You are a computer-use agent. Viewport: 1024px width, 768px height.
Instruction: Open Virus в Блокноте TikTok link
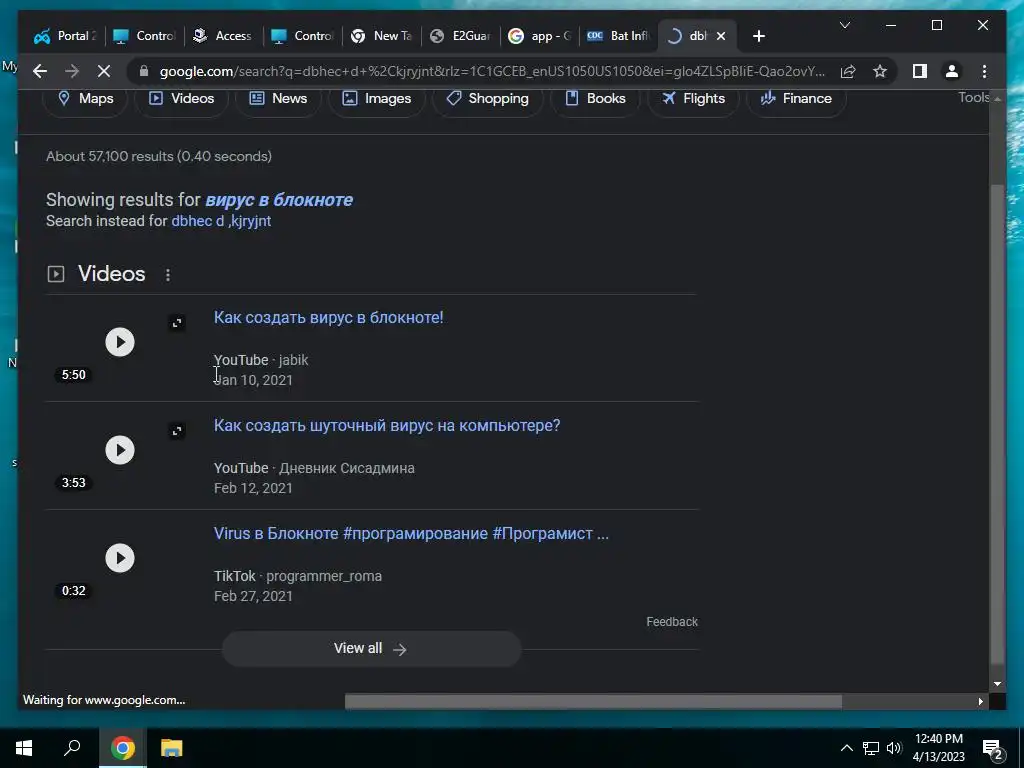click(411, 534)
